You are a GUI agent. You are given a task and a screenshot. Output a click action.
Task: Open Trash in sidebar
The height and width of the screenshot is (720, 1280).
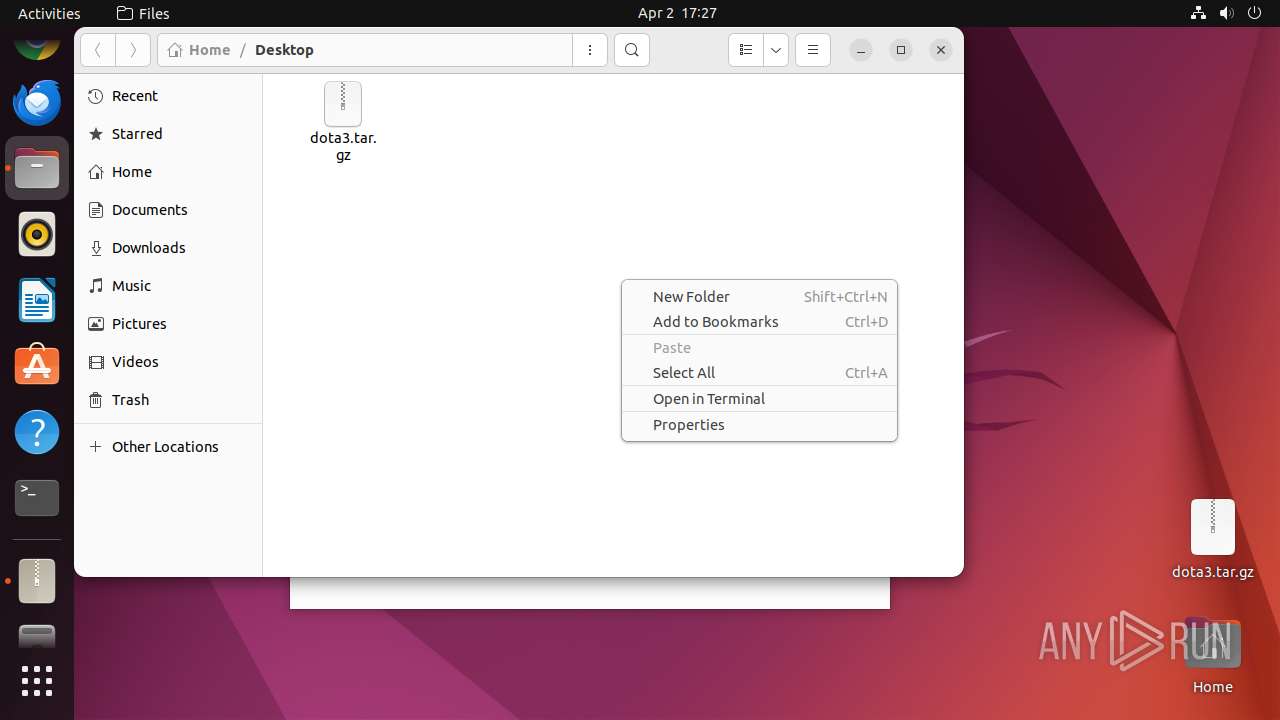[168, 400]
